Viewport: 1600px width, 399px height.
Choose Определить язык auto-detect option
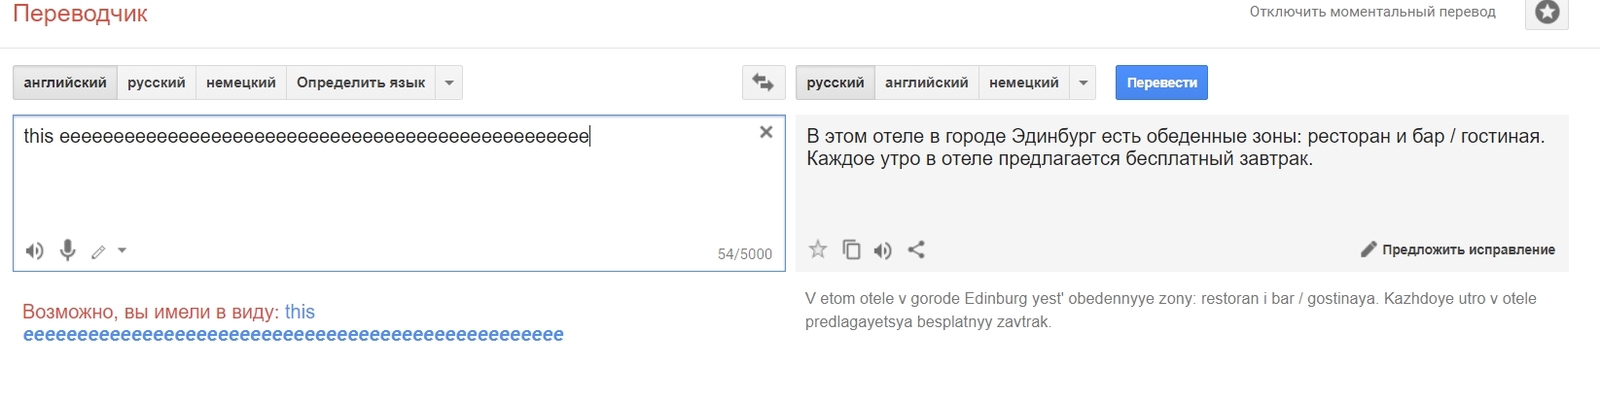pyautogui.click(x=361, y=83)
